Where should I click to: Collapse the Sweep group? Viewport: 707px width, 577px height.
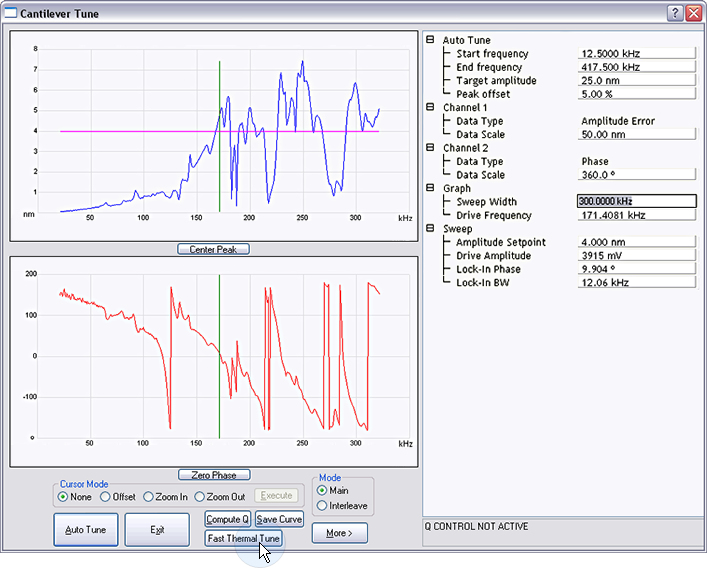tap(430, 229)
